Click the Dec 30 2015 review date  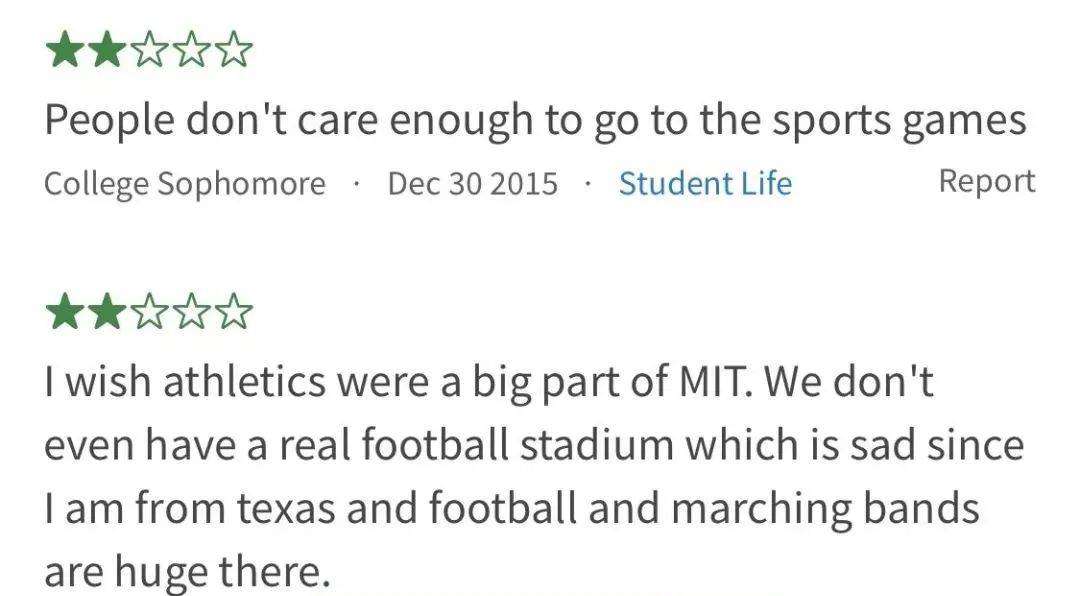click(472, 184)
